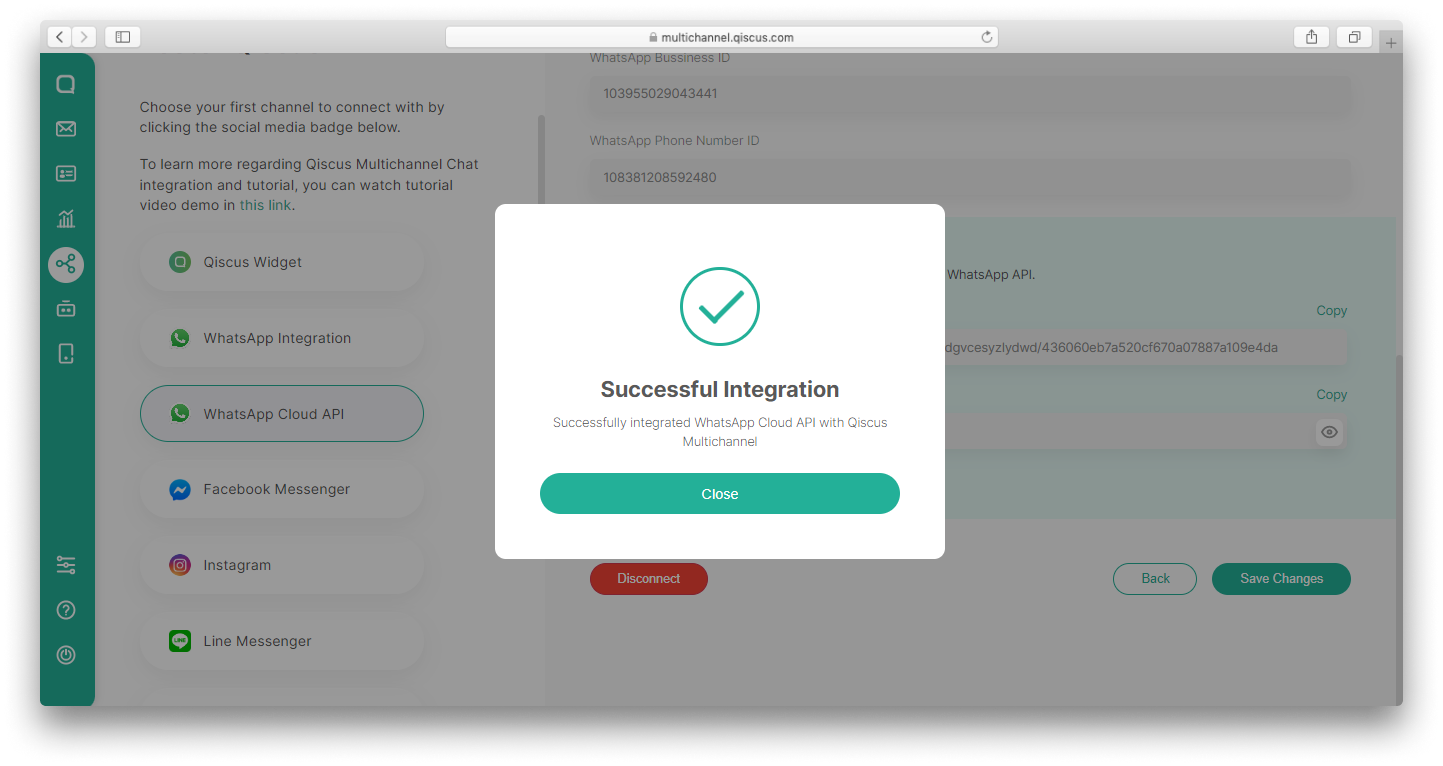Open the analytics chart sidebar icon
Image resolution: width=1443 pixels, height=766 pixels.
[x=66, y=219]
